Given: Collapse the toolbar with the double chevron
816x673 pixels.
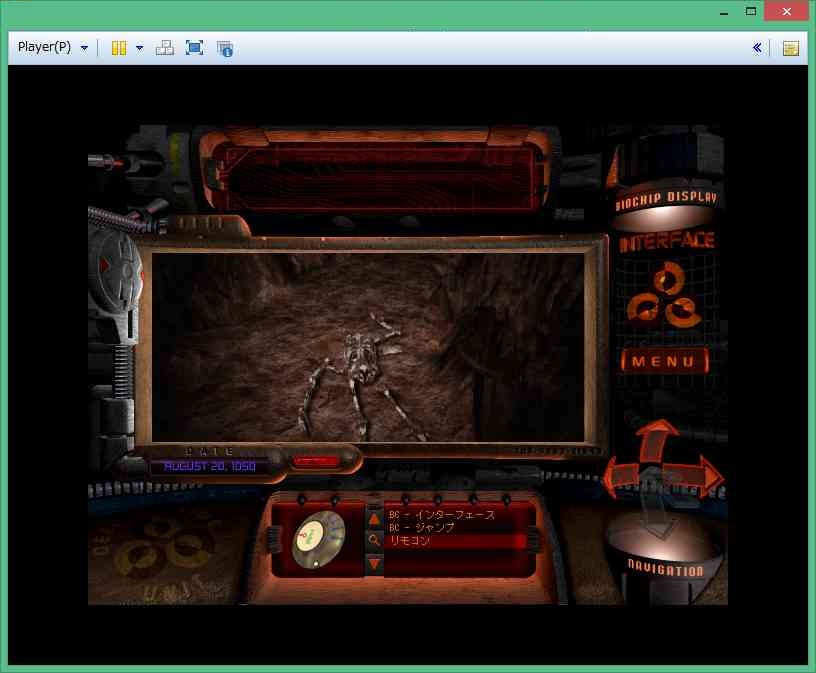Looking at the screenshot, I should pos(757,48).
